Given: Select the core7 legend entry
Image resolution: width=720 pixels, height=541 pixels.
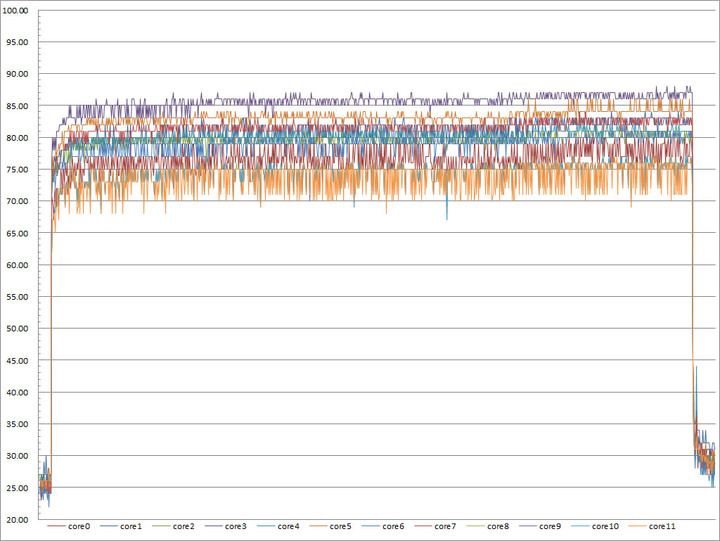Looking at the screenshot, I should click(x=435, y=526).
